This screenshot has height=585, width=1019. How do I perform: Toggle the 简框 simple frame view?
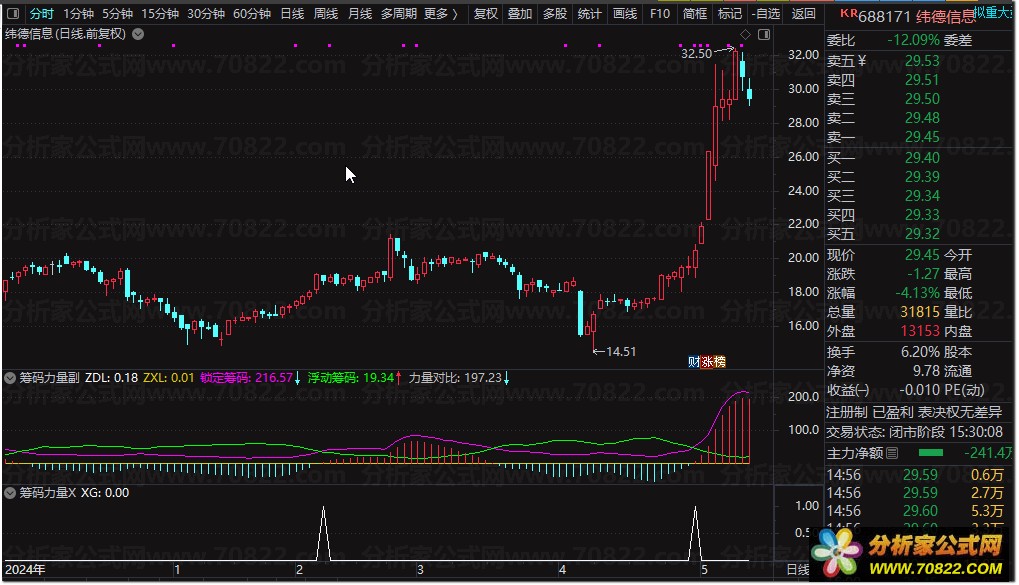695,14
